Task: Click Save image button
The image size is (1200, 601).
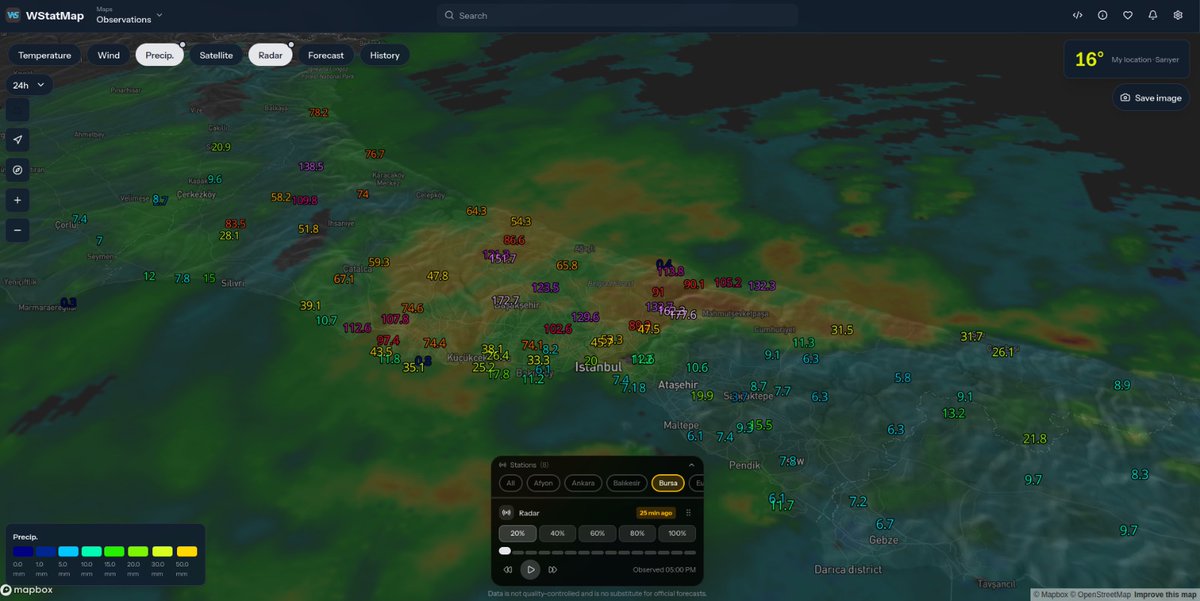Action: [x=1151, y=98]
